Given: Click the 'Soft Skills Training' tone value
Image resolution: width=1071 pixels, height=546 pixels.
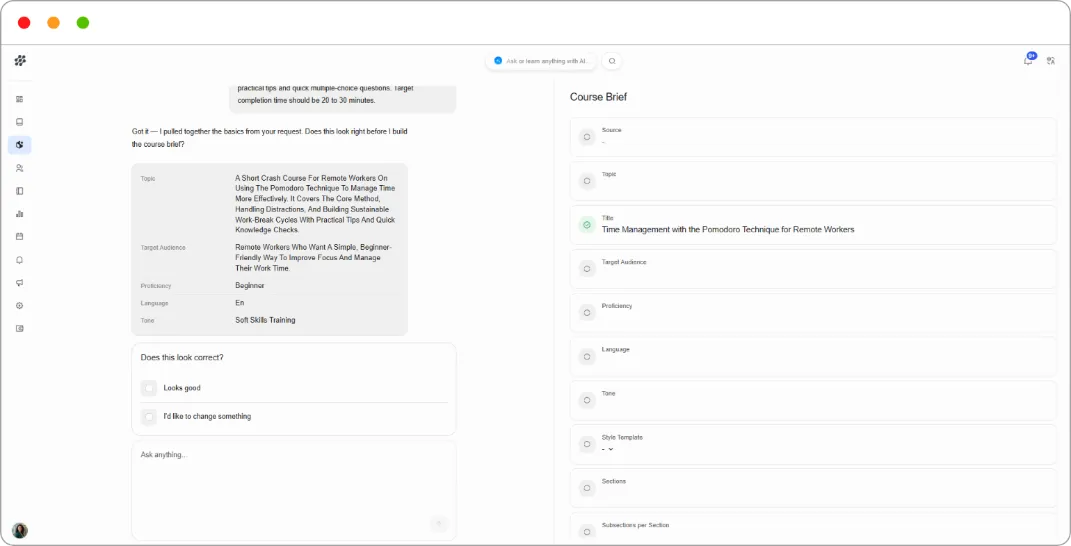Looking at the screenshot, I should 265,320.
